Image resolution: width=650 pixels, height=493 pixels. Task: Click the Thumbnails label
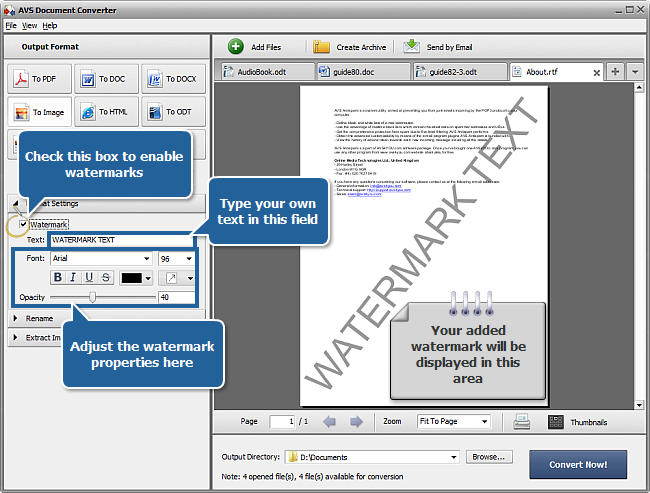(x=589, y=423)
